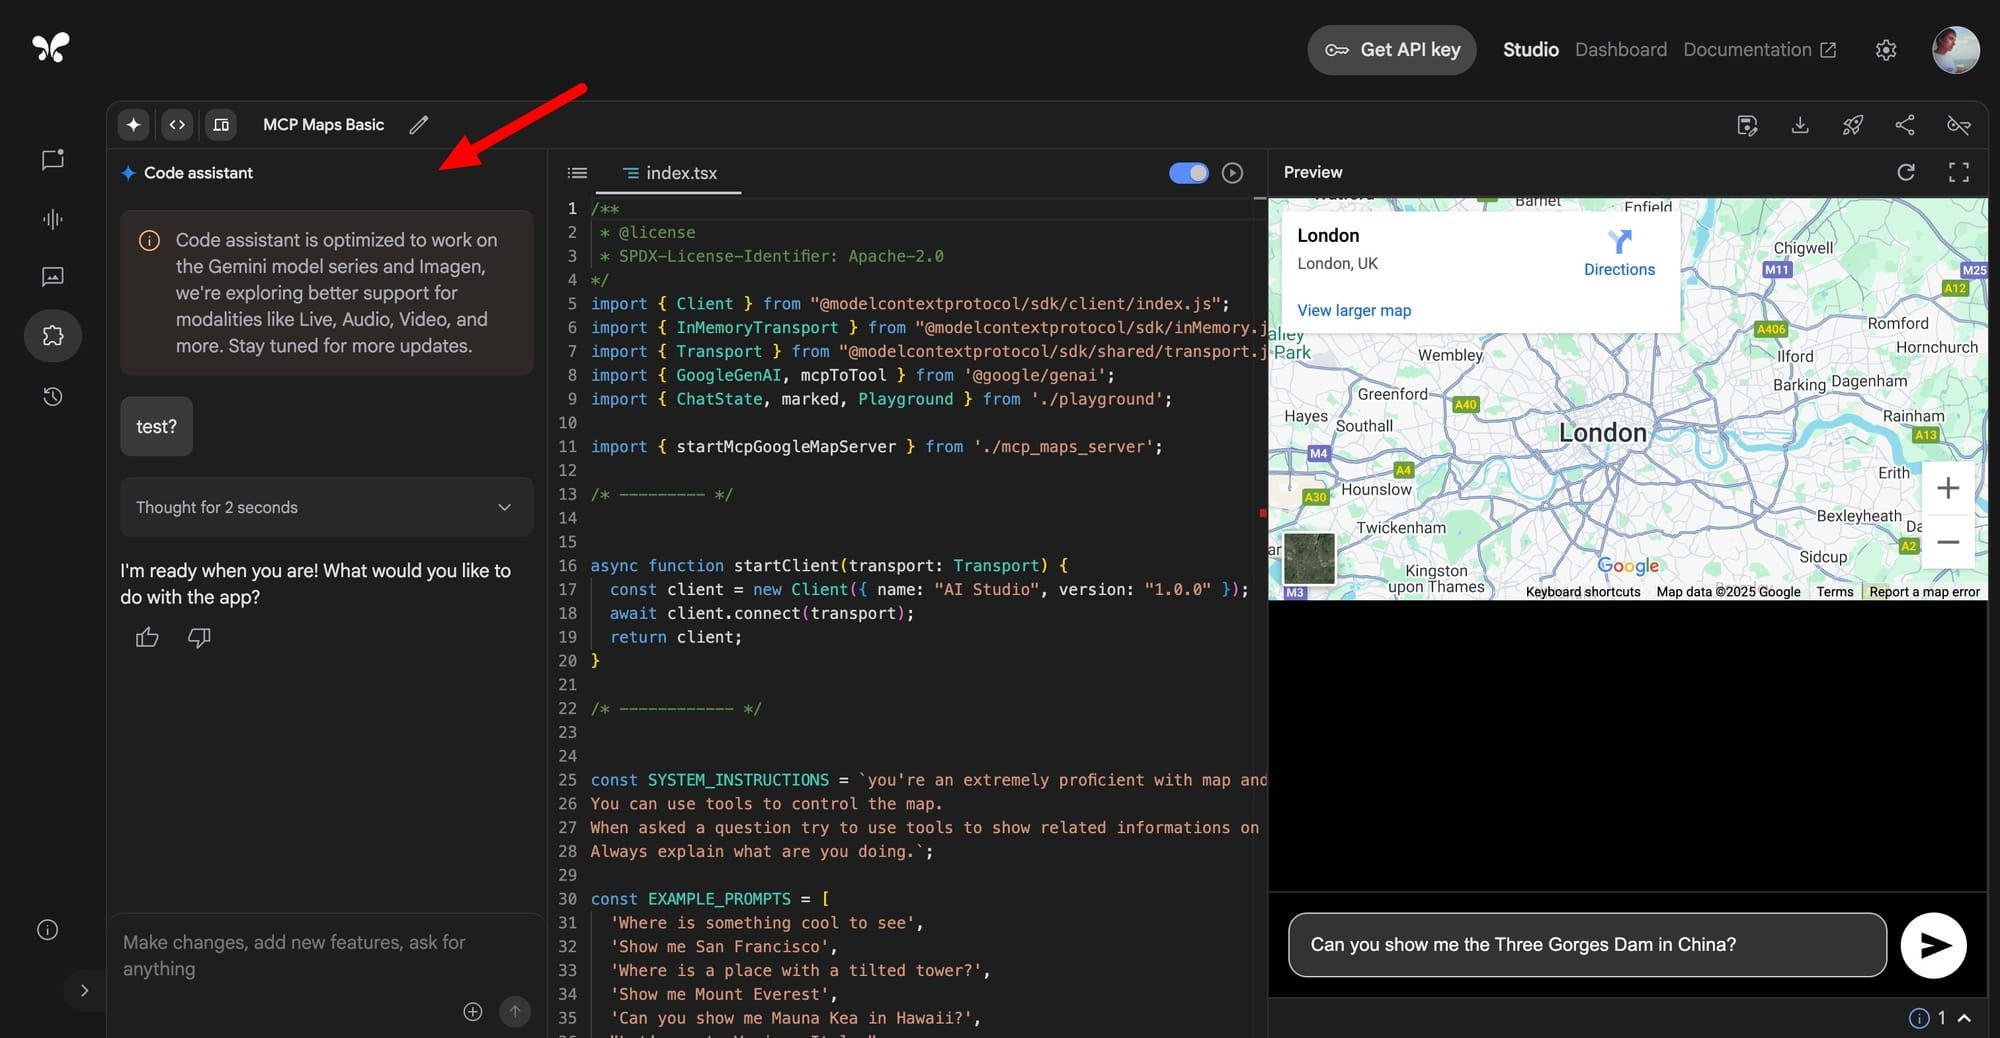The height and width of the screenshot is (1038, 2000).
Task: Open the Code assistant sparkle panel
Action: pyautogui.click(x=133, y=124)
